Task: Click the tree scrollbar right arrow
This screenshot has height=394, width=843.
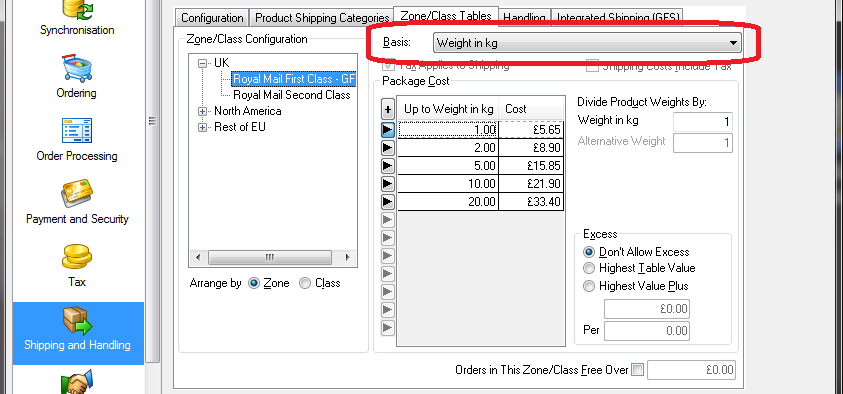Action: (x=347, y=257)
